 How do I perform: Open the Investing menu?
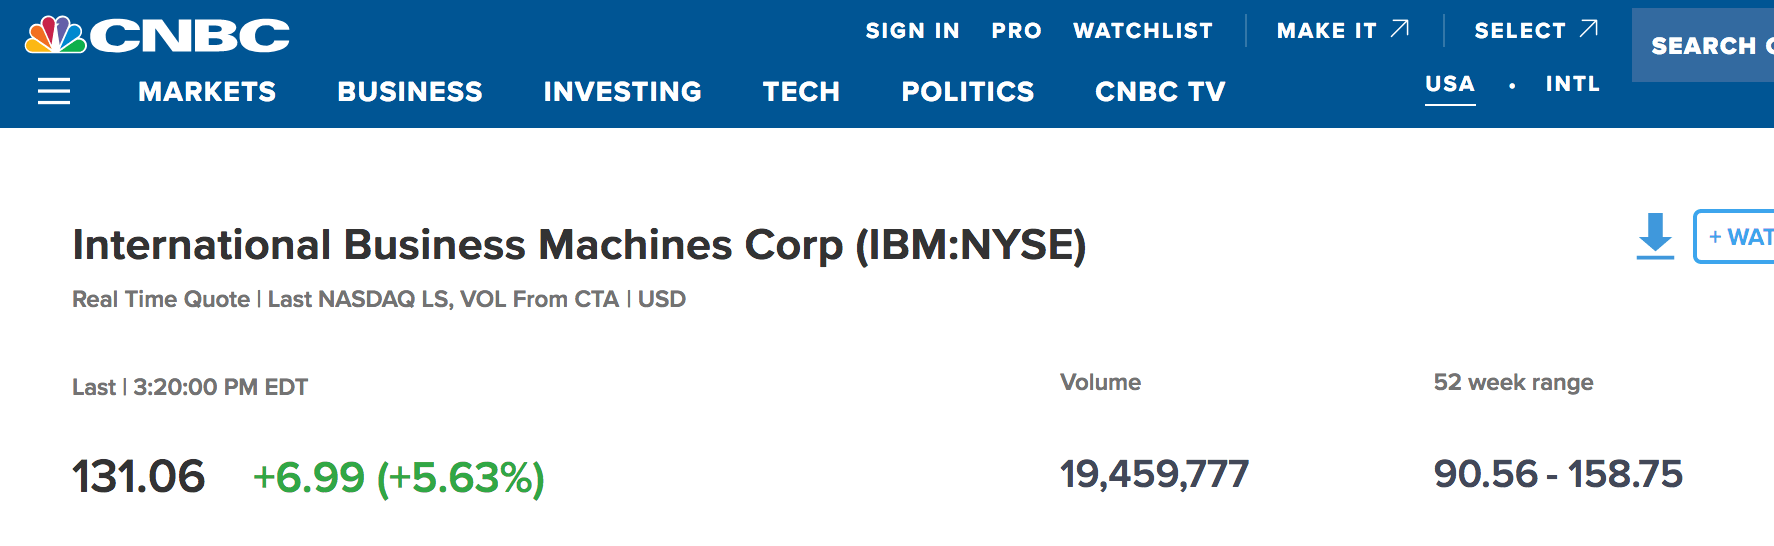coord(622,92)
